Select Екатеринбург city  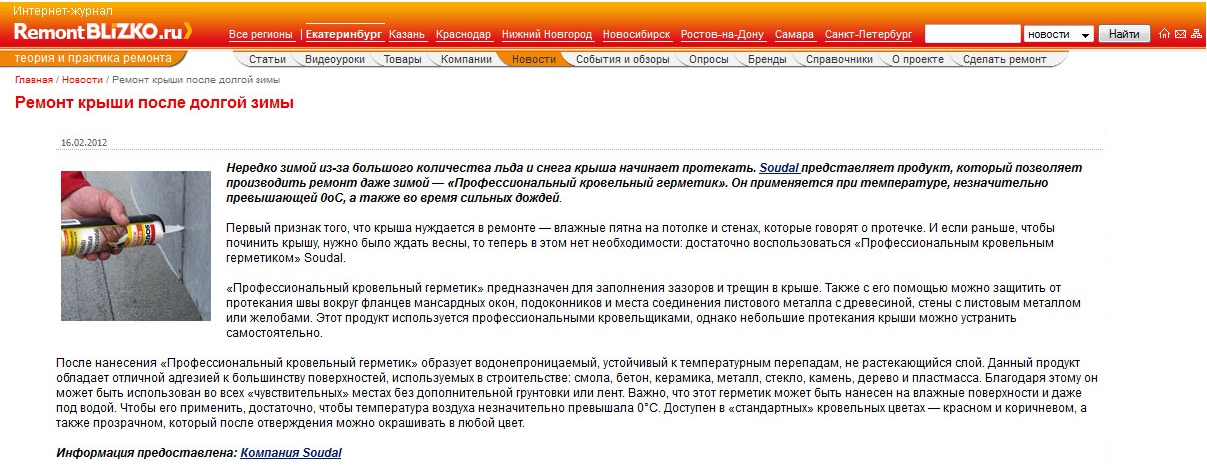(344, 35)
